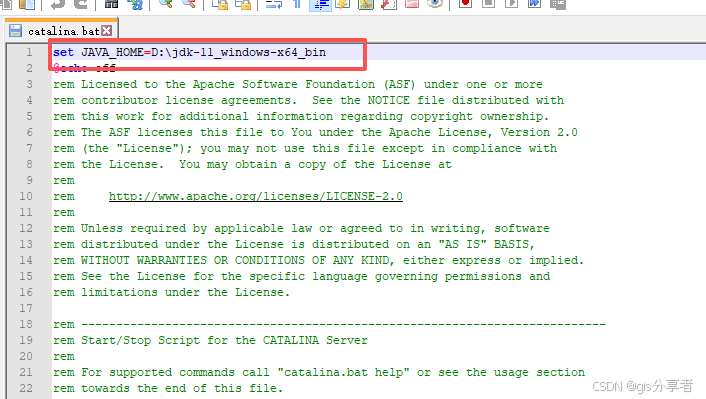Click the path 'D:\jdk-11_windows-x64_bin'

pos(238,52)
